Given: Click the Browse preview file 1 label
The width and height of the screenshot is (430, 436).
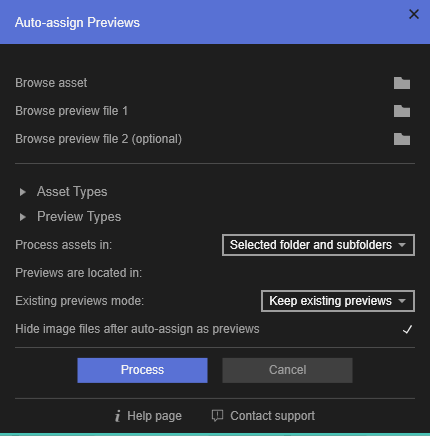Looking at the screenshot, I should click(71, 111).
